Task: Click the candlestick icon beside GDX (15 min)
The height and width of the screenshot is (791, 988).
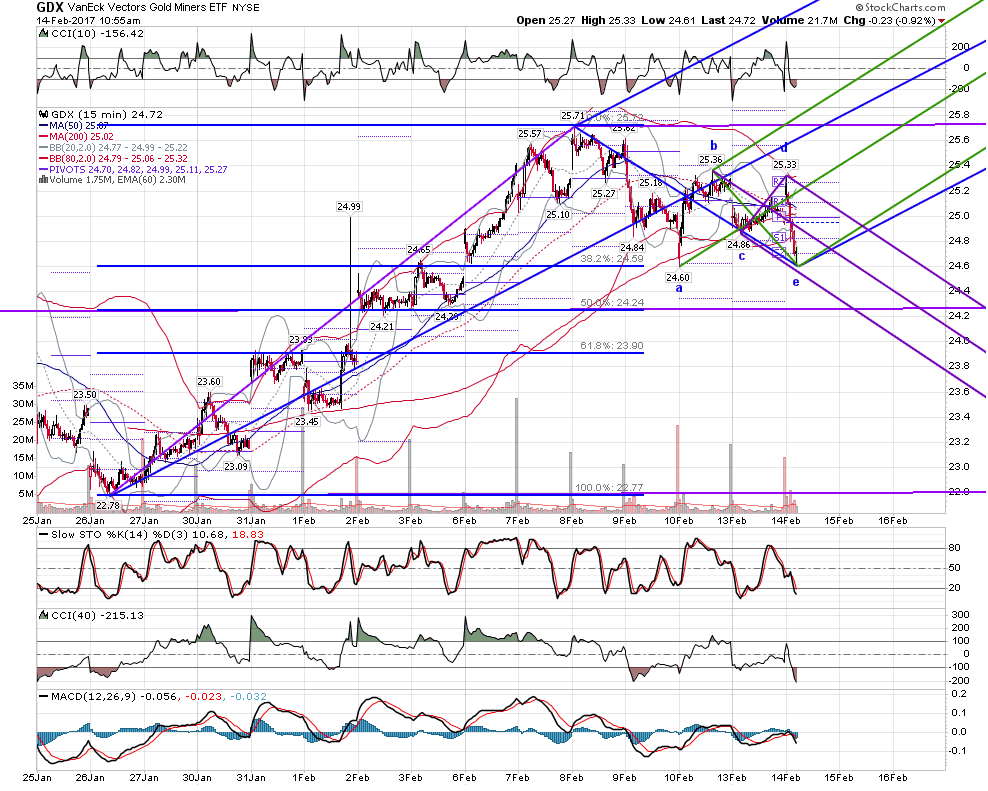Action: pos(43,115)
